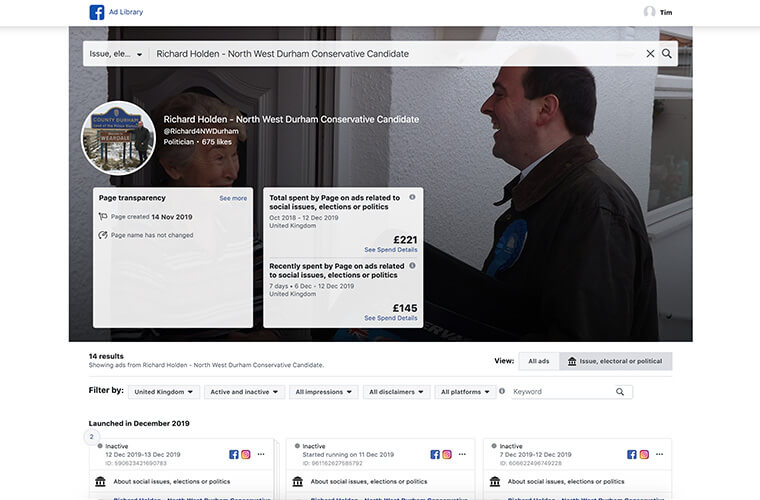Click the @Richard4NWDurham handle
The image size is (760, 500).
(201, 131)
